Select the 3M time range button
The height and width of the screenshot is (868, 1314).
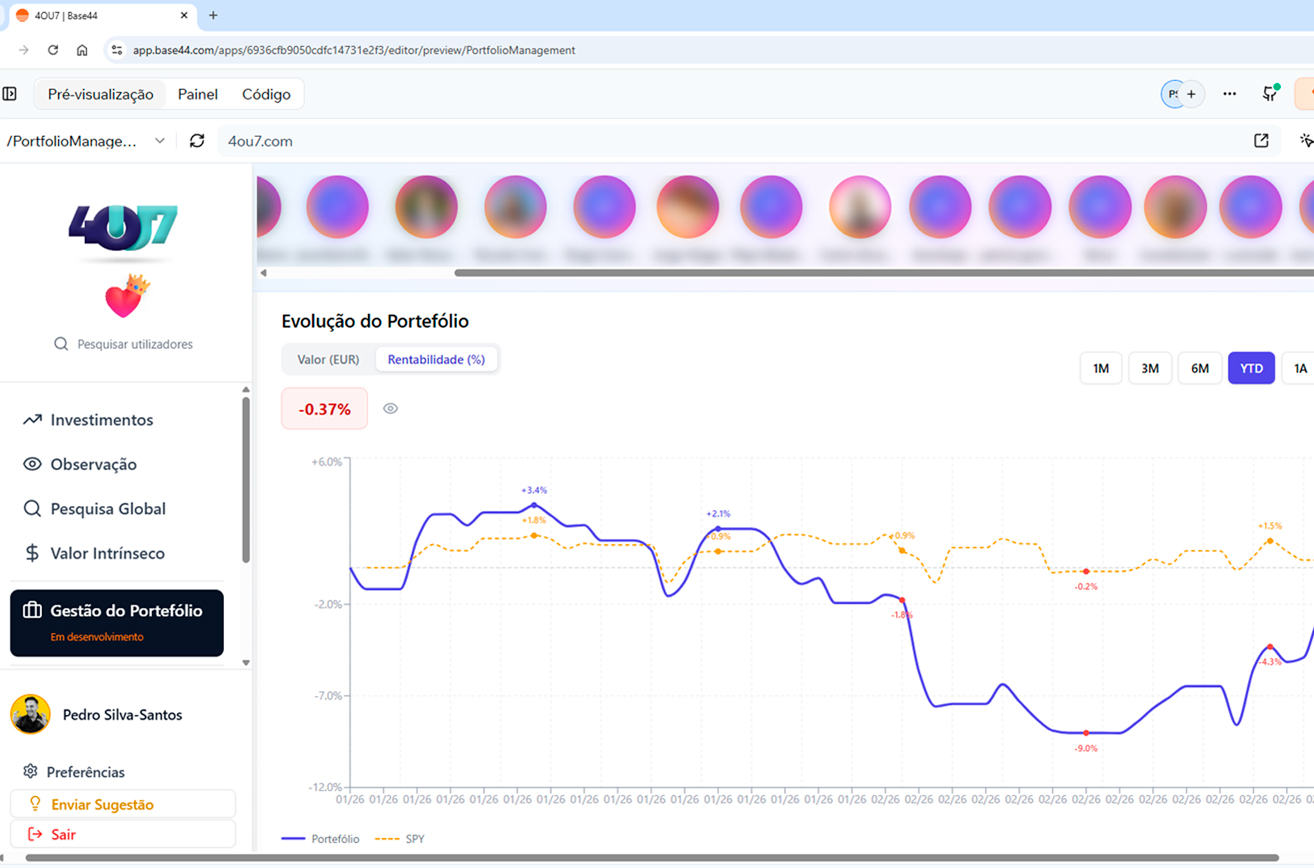[x=1150, y=369]
